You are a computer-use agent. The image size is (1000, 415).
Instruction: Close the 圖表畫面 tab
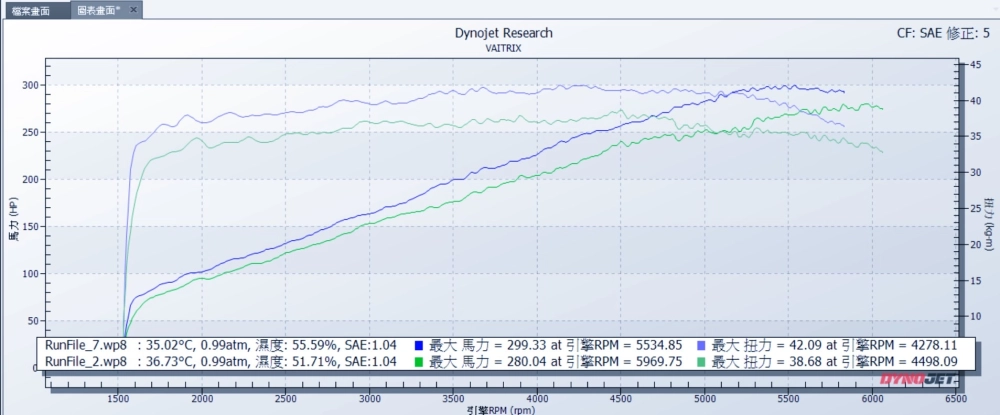tap(135, 9)
